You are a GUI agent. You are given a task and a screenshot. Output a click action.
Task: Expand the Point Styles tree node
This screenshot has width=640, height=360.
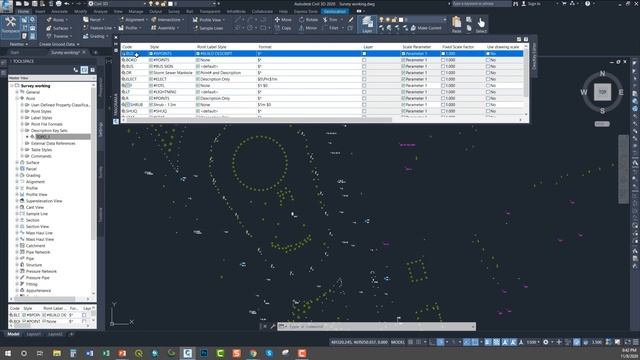22,111
